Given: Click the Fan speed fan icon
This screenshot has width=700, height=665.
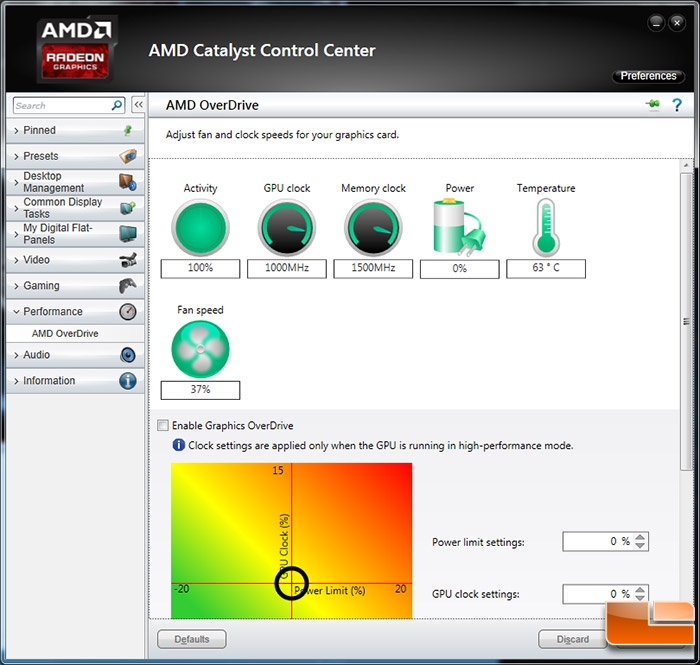Looking at the screenshot, I should click(200, 349).
